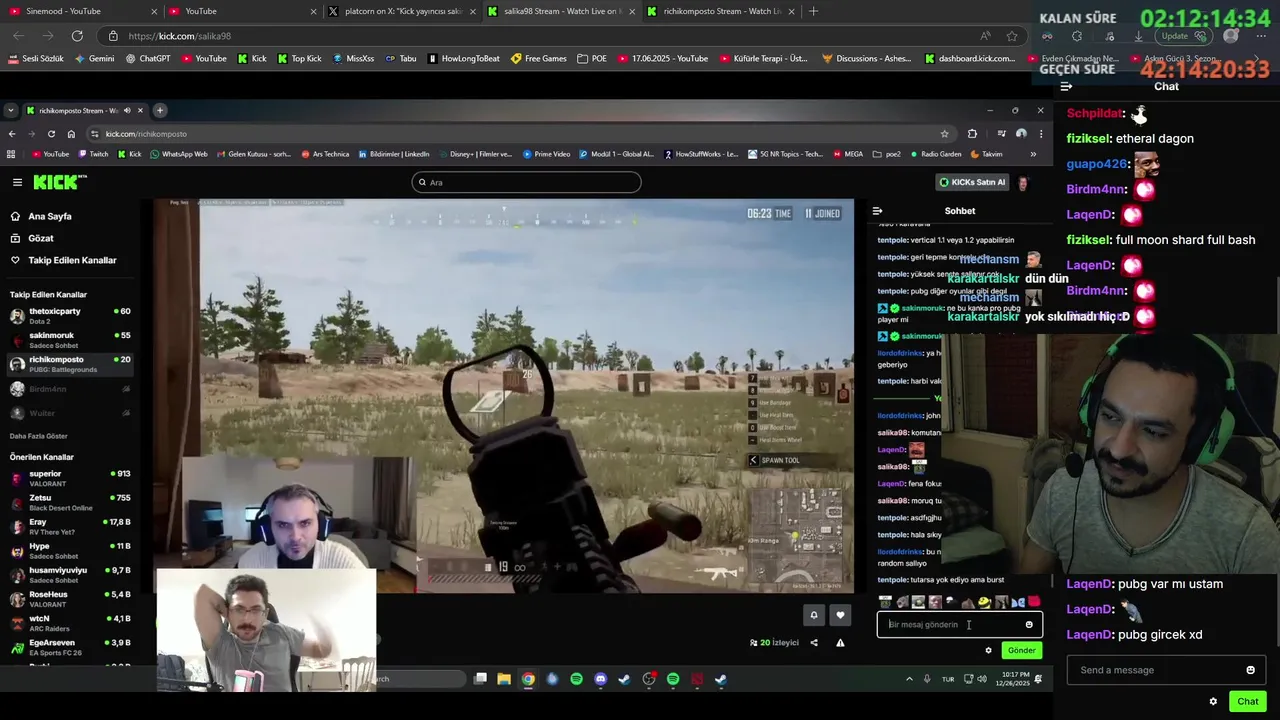
Task: Open Hype Sadece Sohbet channel
Action: coord(70,551)
